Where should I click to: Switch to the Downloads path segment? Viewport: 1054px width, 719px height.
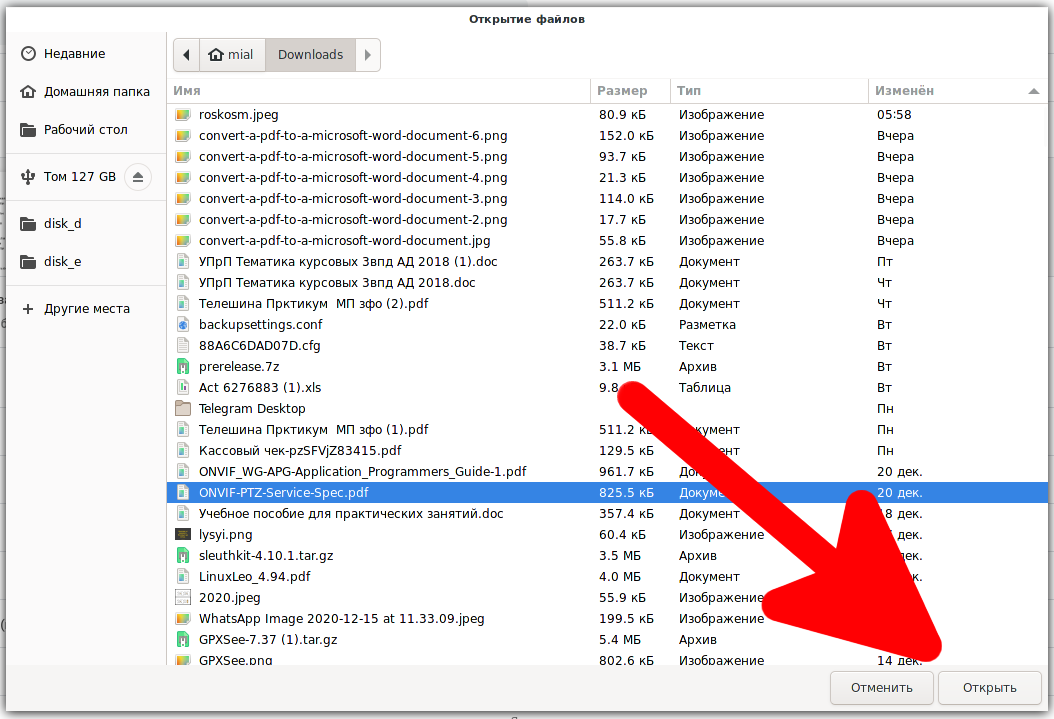point(310,55)
